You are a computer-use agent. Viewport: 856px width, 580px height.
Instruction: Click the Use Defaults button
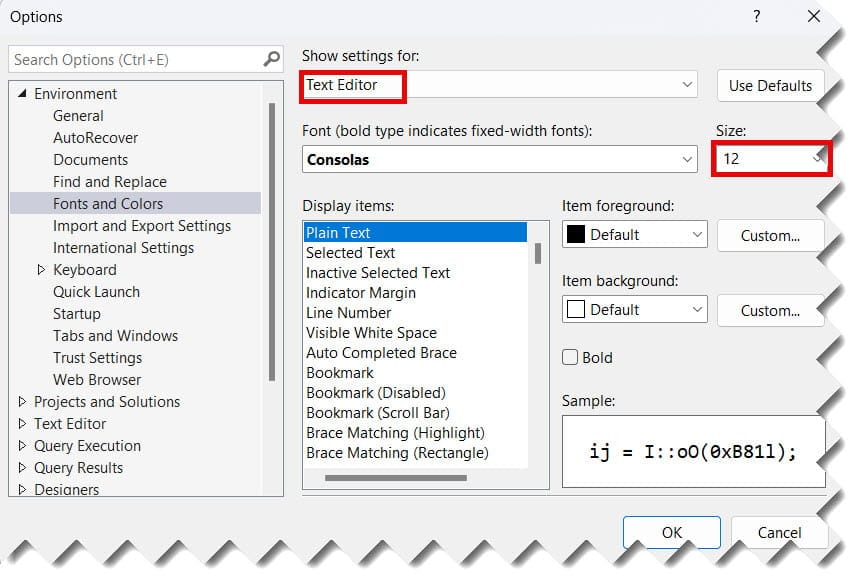[x=769, y=85]
